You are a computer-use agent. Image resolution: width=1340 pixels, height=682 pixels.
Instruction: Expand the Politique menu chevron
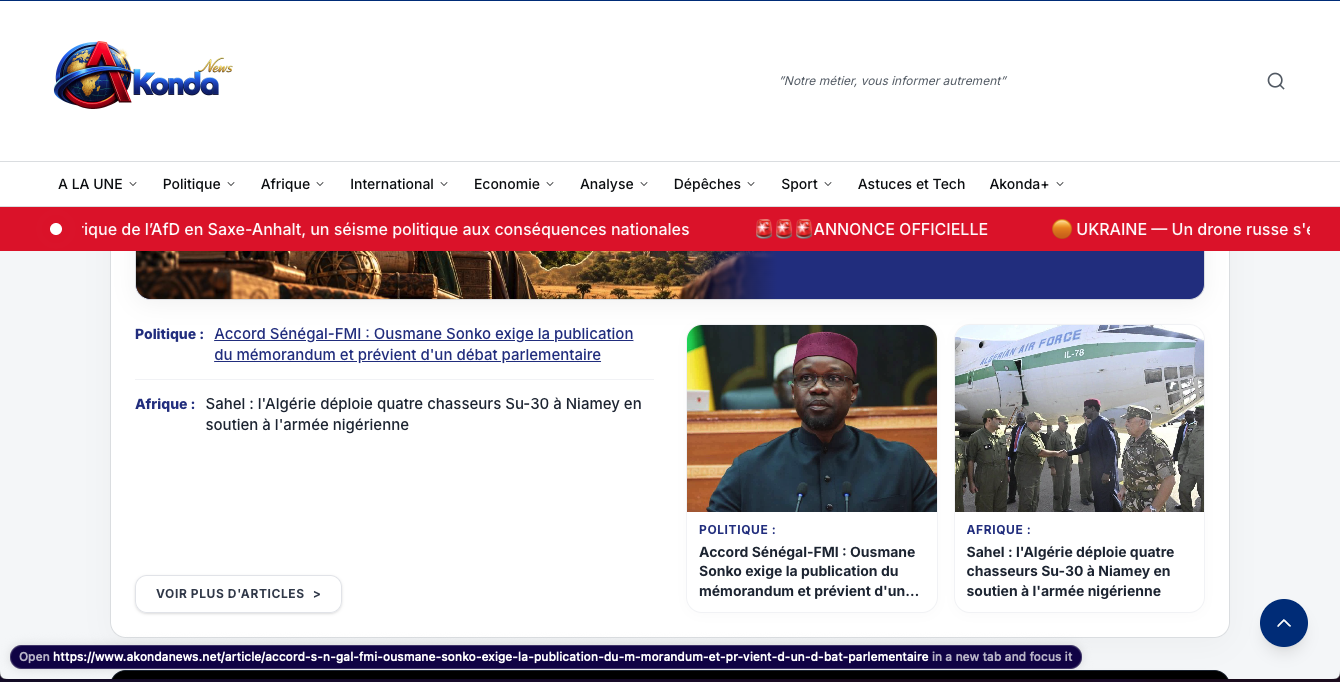pos(231,184)
